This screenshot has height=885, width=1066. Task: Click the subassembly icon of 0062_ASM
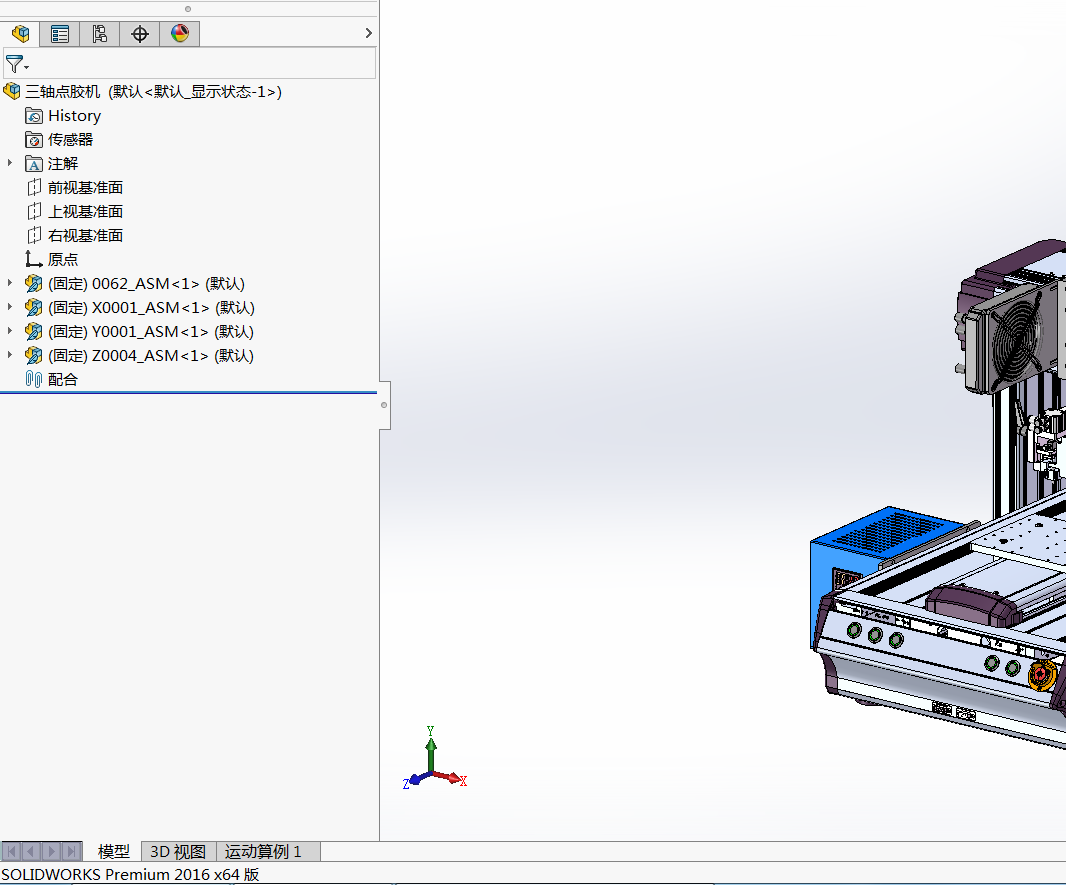(x=33, y=283)
